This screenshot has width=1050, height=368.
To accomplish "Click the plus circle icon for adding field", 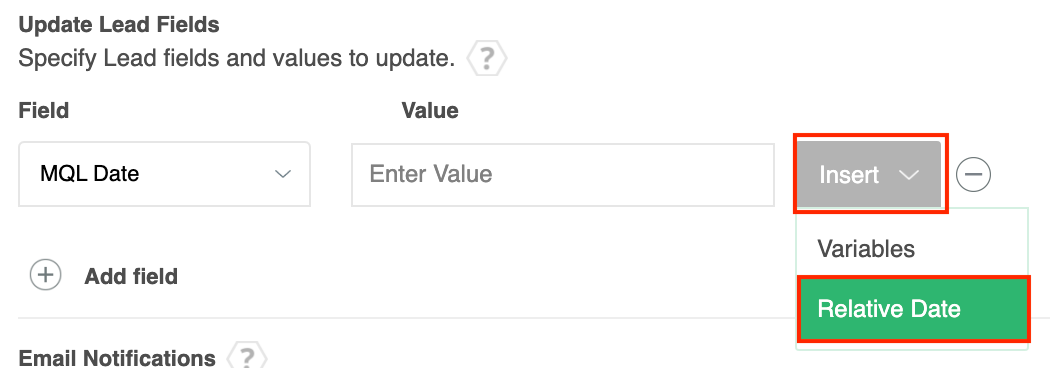I will [x=46, y=276].
